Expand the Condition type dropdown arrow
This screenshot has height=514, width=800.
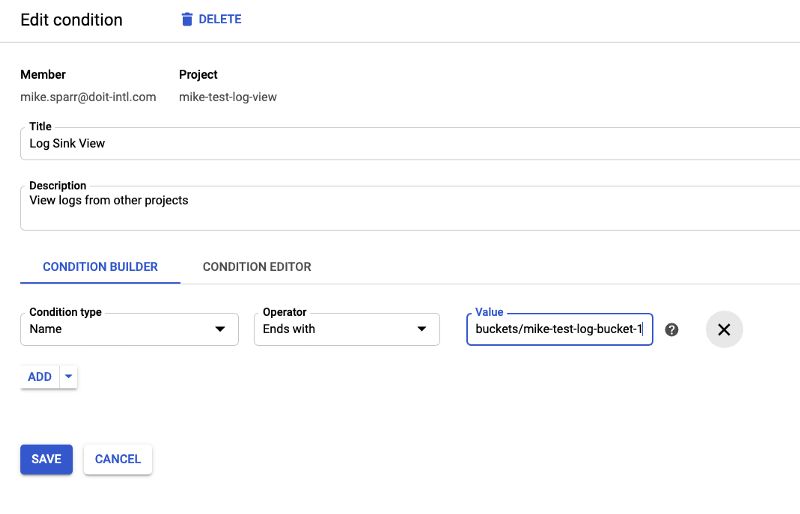point(220,329)
